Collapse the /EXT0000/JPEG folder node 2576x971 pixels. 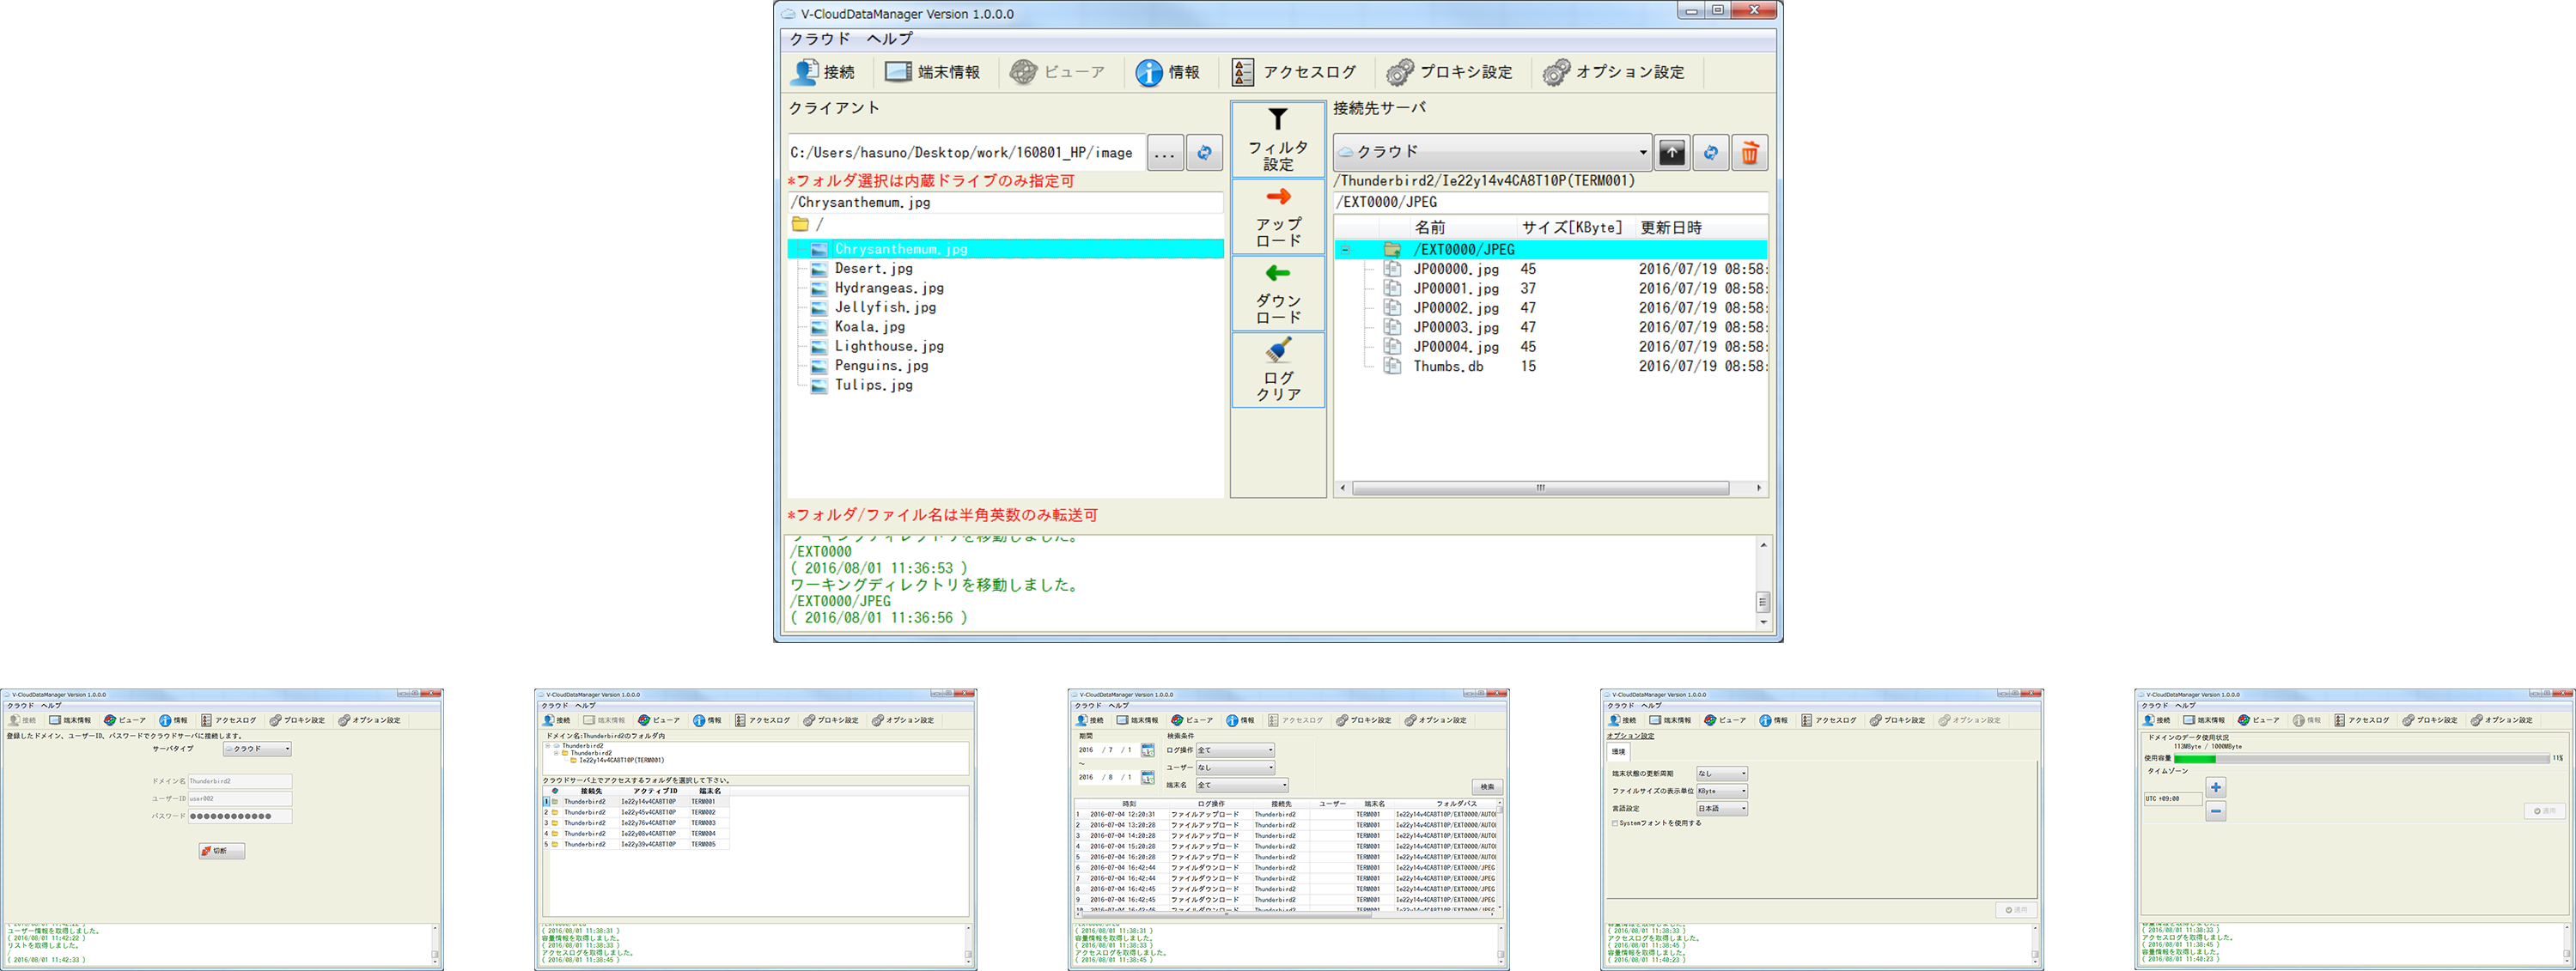[x=1346, y=250]
